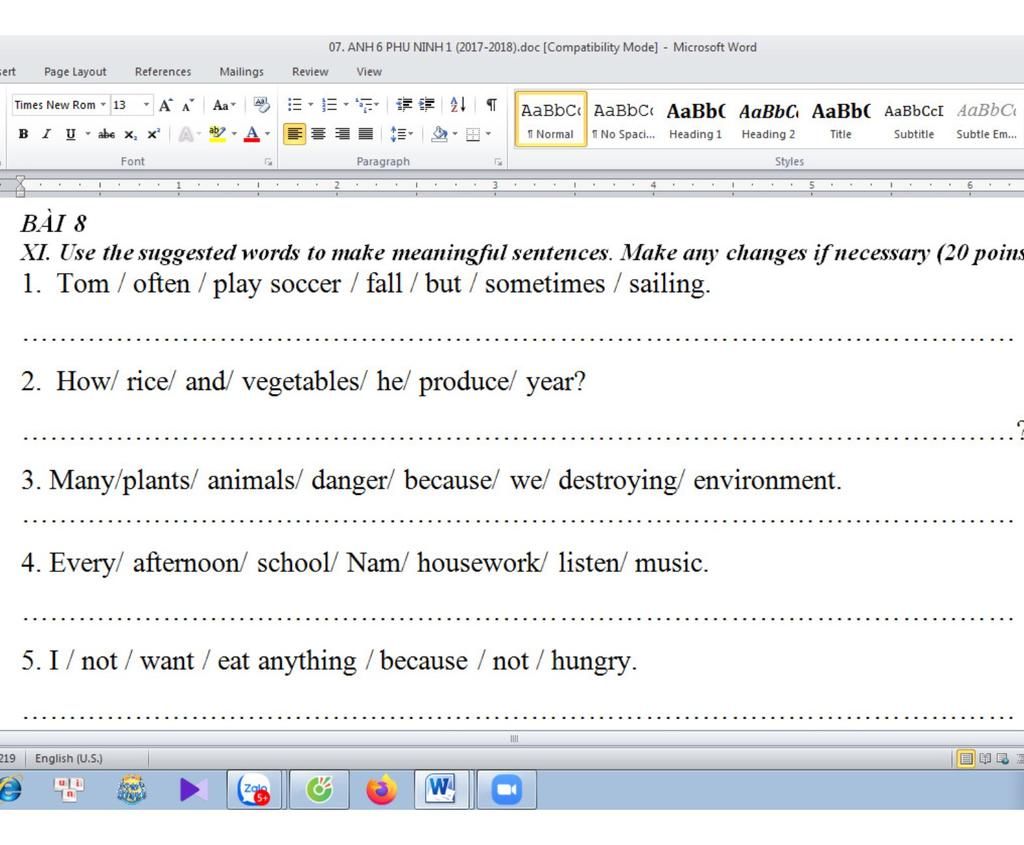Toggle Superscript formatting

[153, 134]
